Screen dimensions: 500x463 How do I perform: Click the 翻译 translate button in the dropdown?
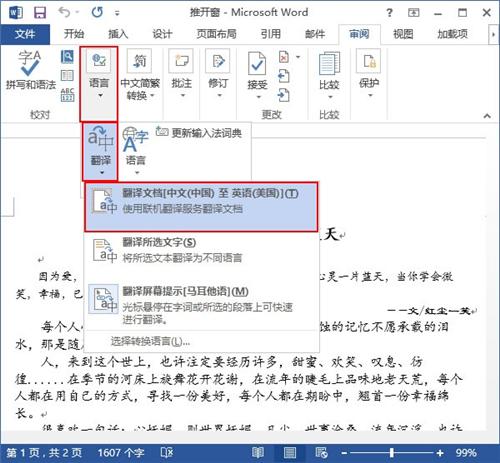tap(101, 151)
